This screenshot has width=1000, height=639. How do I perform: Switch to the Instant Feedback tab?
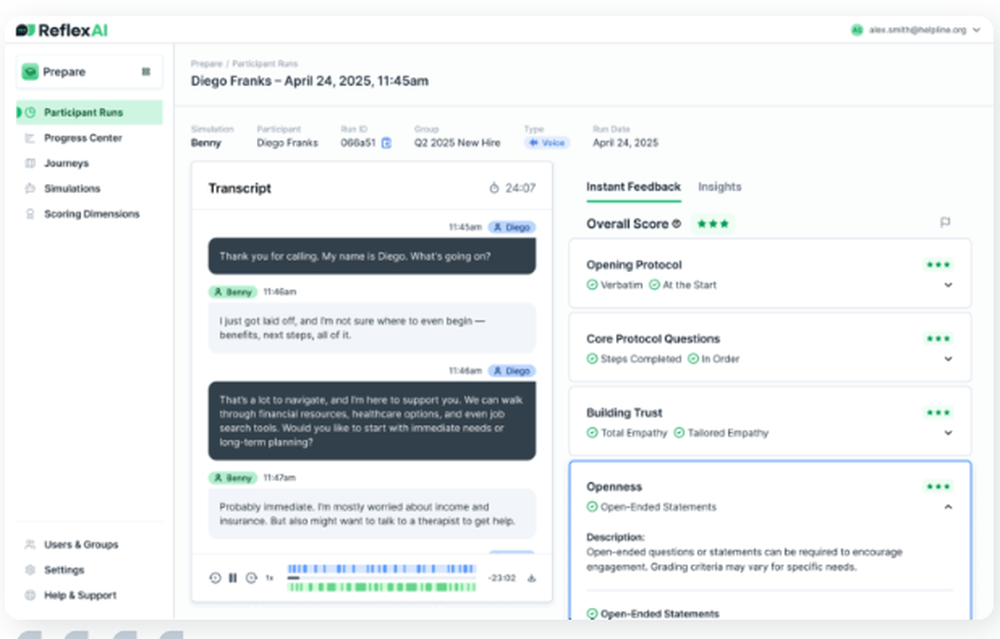click(x=633, y=187)
